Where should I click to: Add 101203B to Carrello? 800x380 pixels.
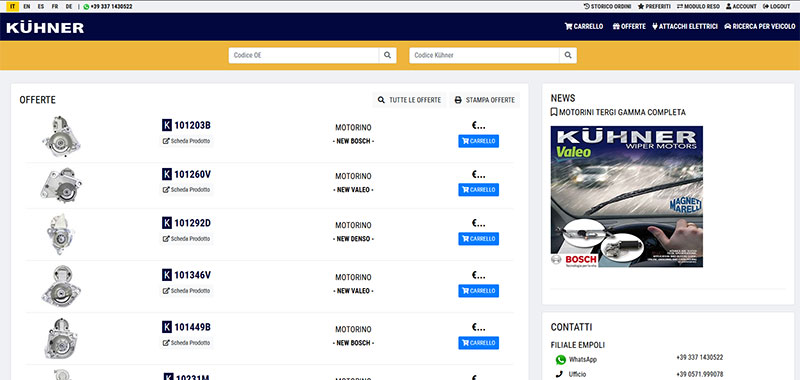click(479, 141)
